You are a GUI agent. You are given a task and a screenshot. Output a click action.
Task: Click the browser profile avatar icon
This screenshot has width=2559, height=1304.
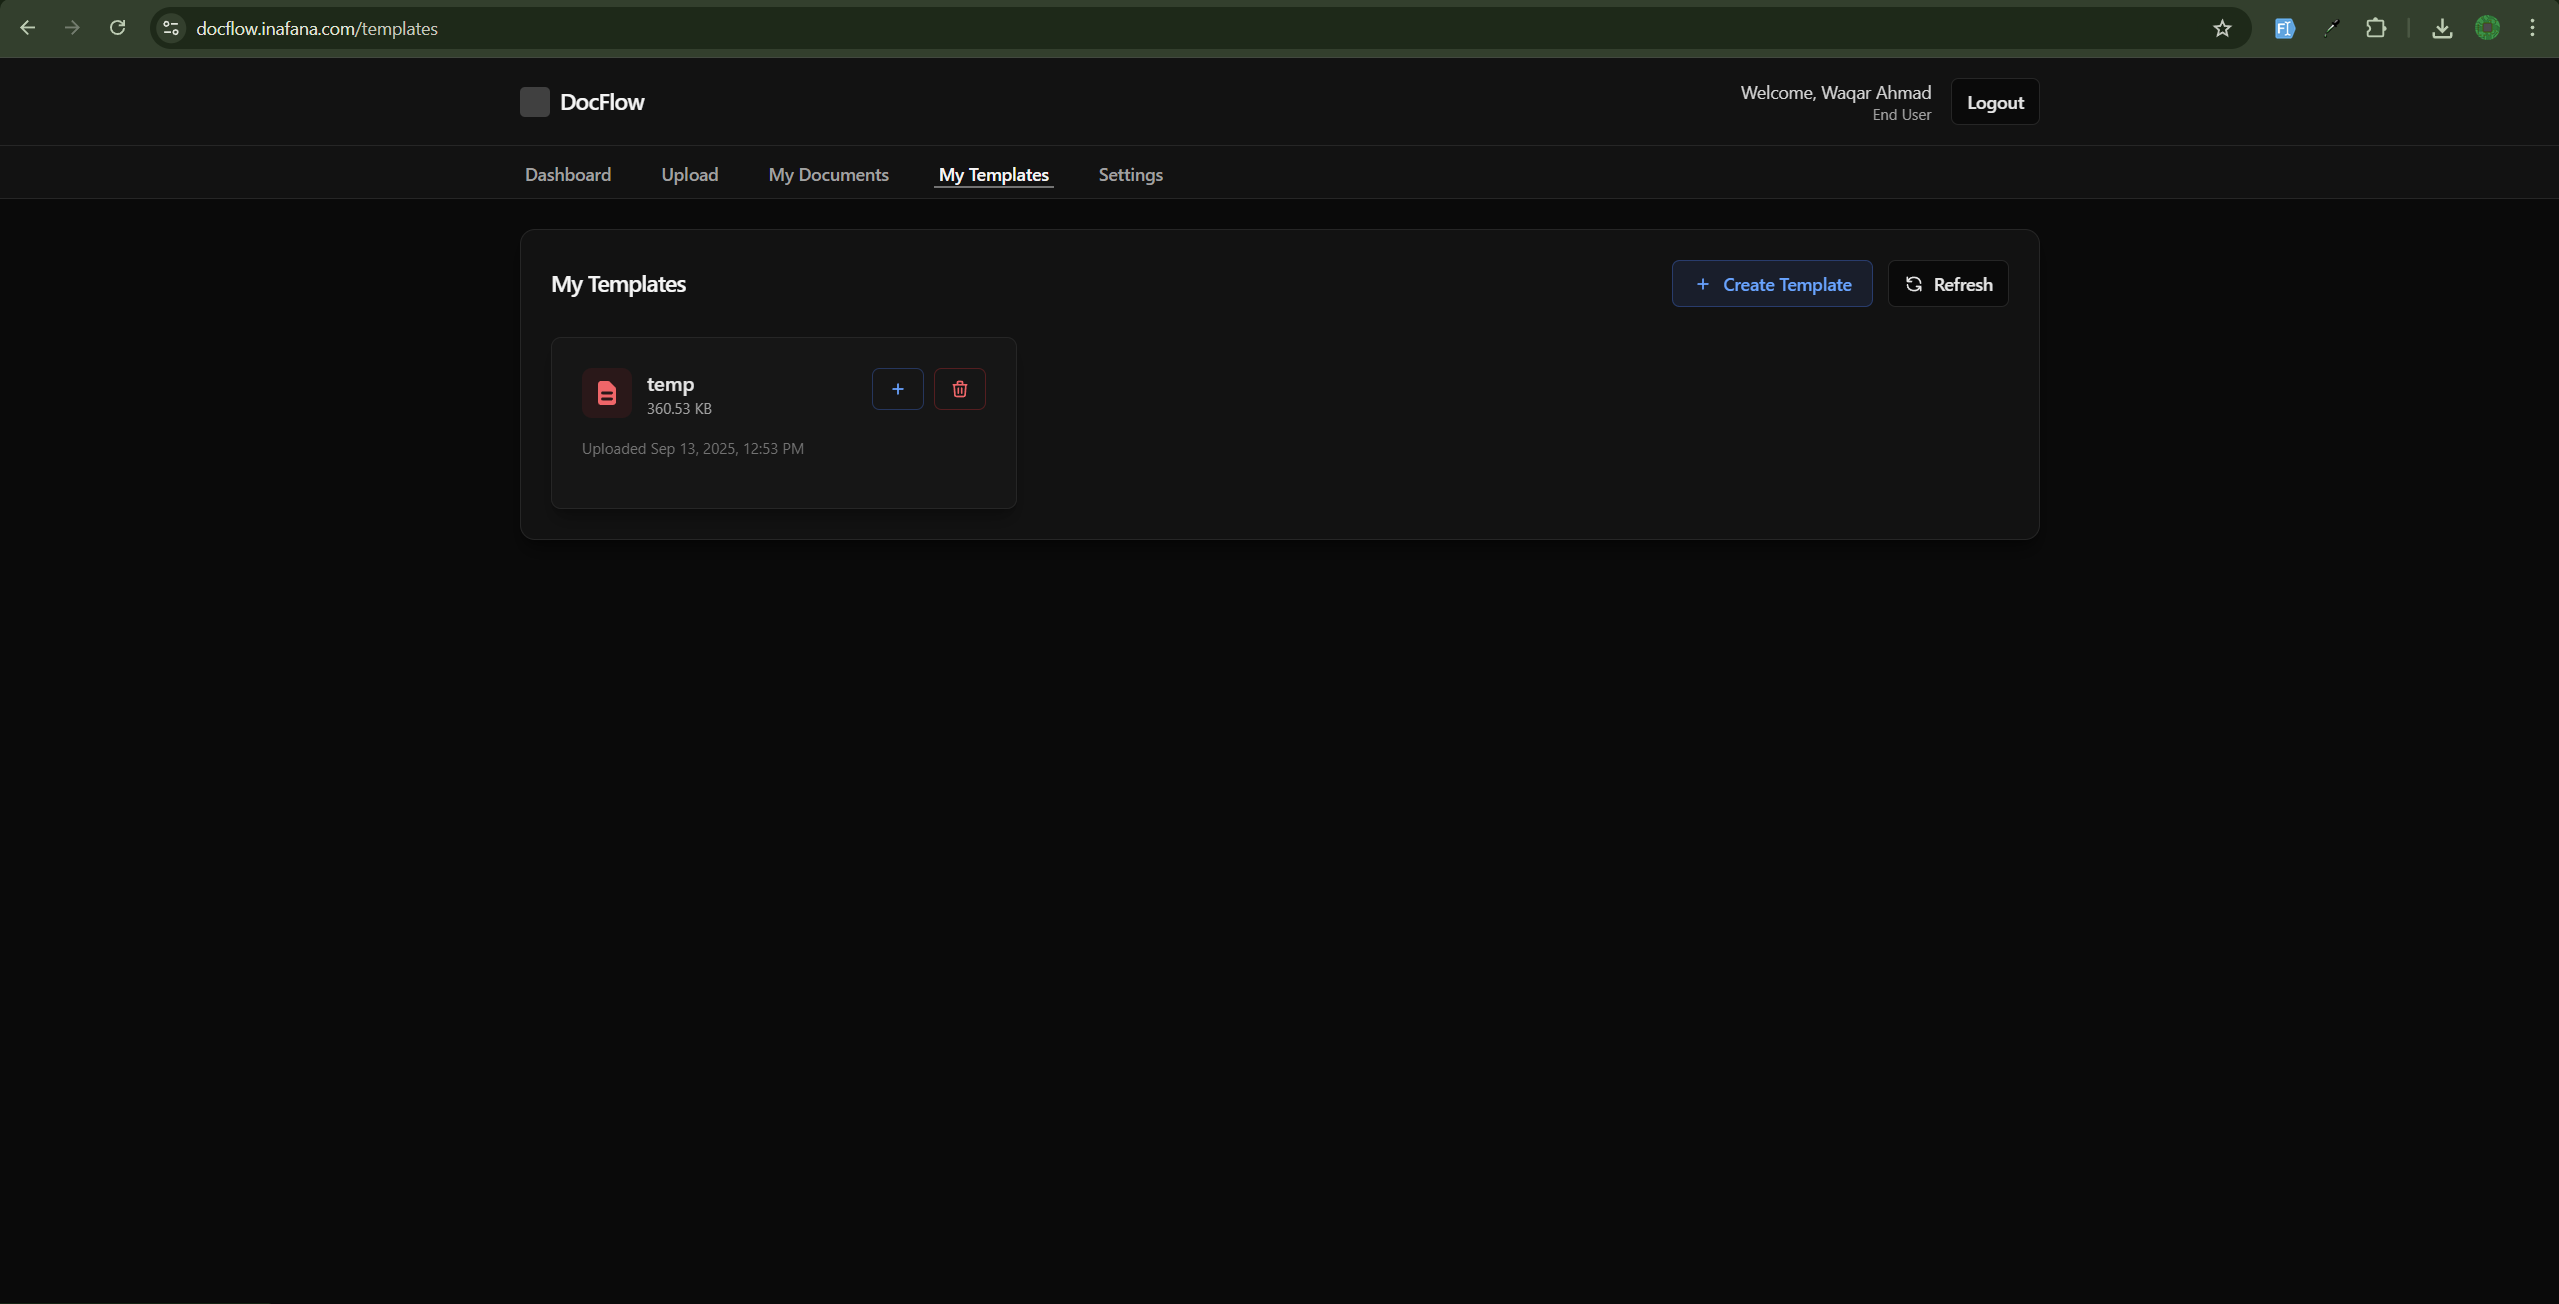2488,27
